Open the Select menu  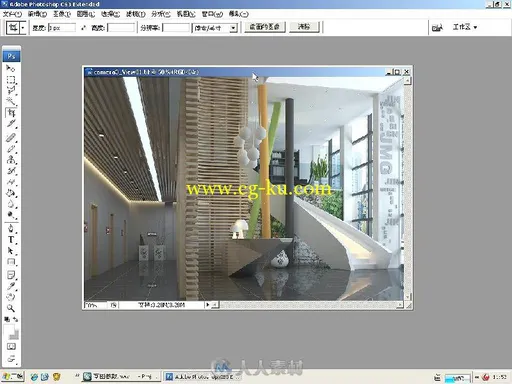point(111,14)
